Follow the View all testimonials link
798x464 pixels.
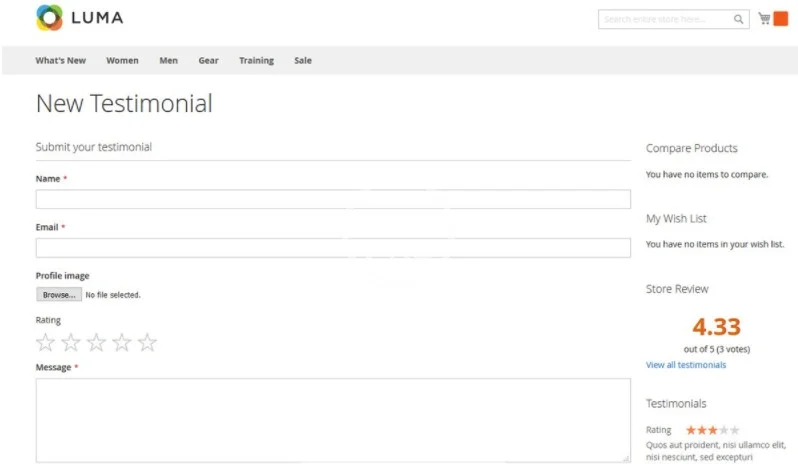(x=686, y=365)
